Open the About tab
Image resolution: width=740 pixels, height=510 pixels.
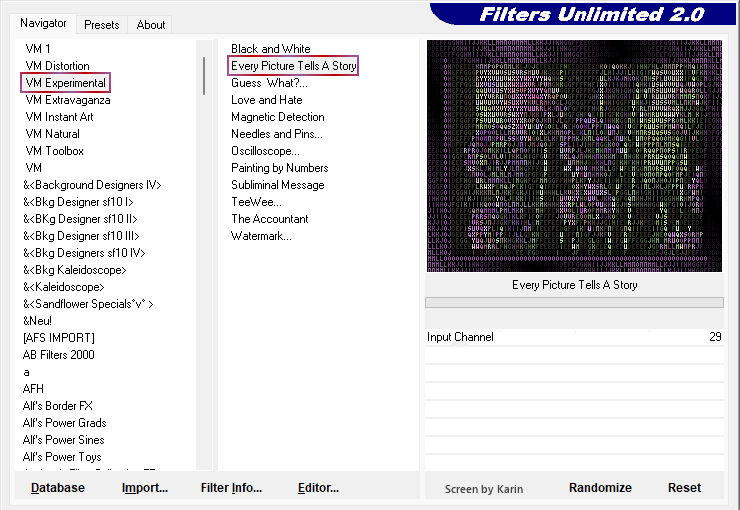point(151,25)
